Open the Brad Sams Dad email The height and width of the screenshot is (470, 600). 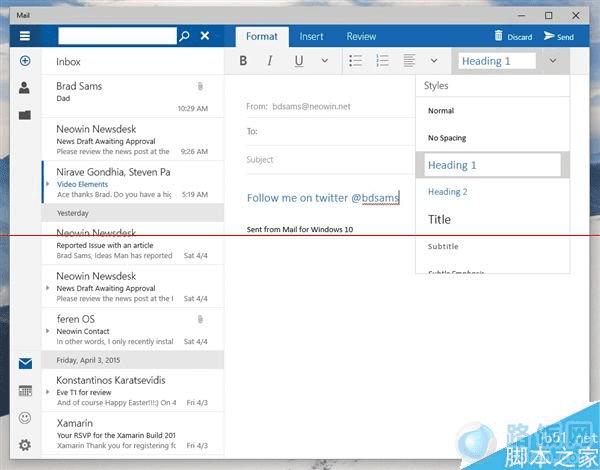[x=132, y=96]
